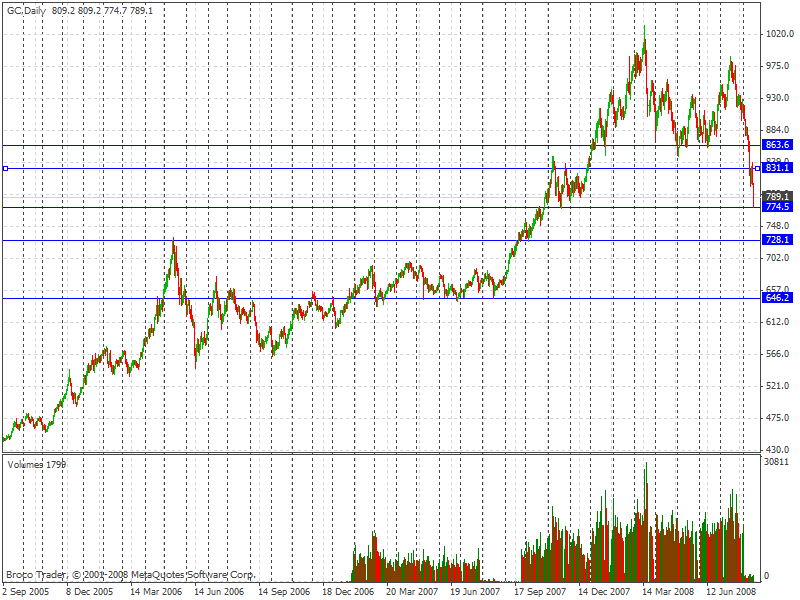The height and width of the screenshot is (600, 800).
Task: Click the 30811 volume scale value
Action: [777, 462]
